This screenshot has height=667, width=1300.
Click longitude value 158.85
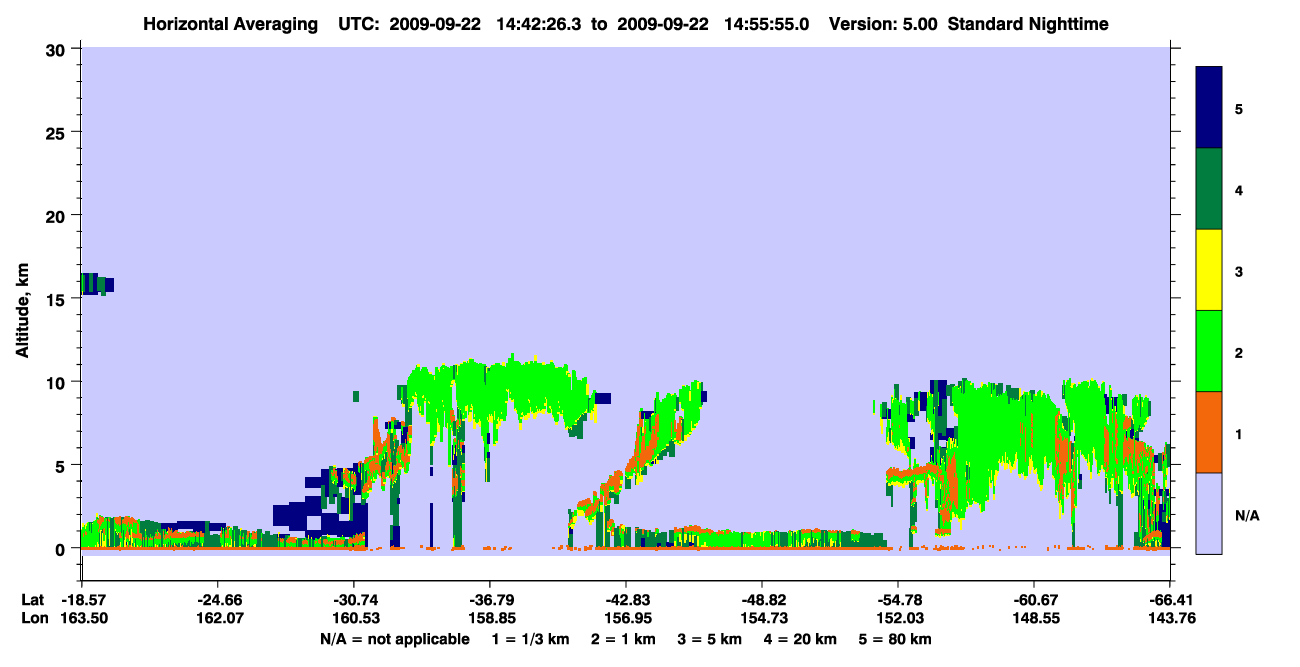click(x=489, y=618)
